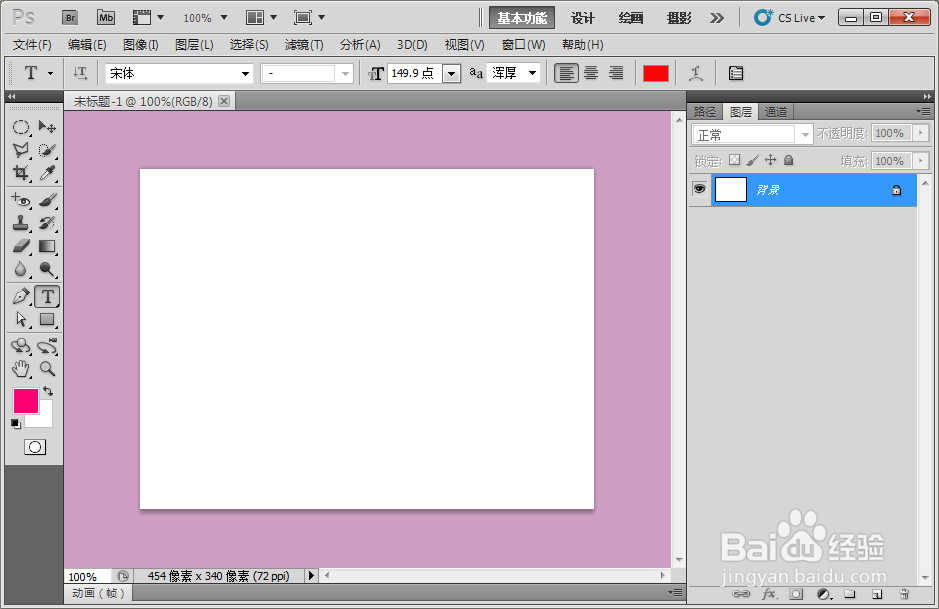Select the Pen tool
Screen dimensions: 939x609
pyautogui.click(x=21, y=296)
